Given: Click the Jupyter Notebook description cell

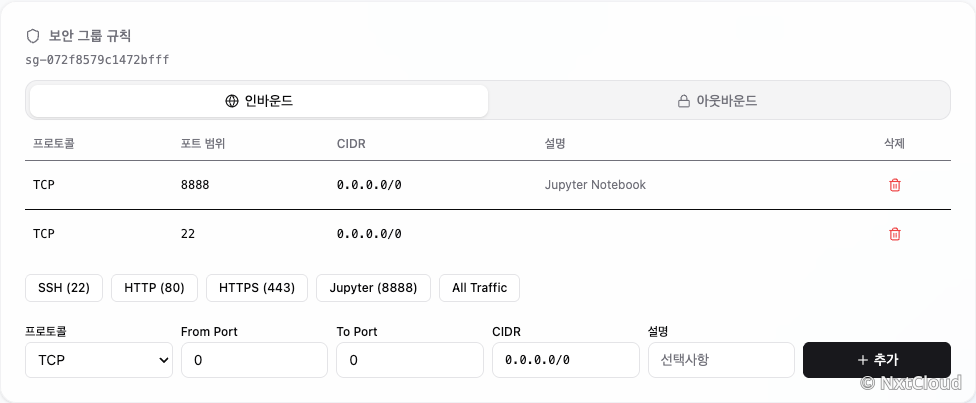Looking at the screenshot, I should coord(595,185).
